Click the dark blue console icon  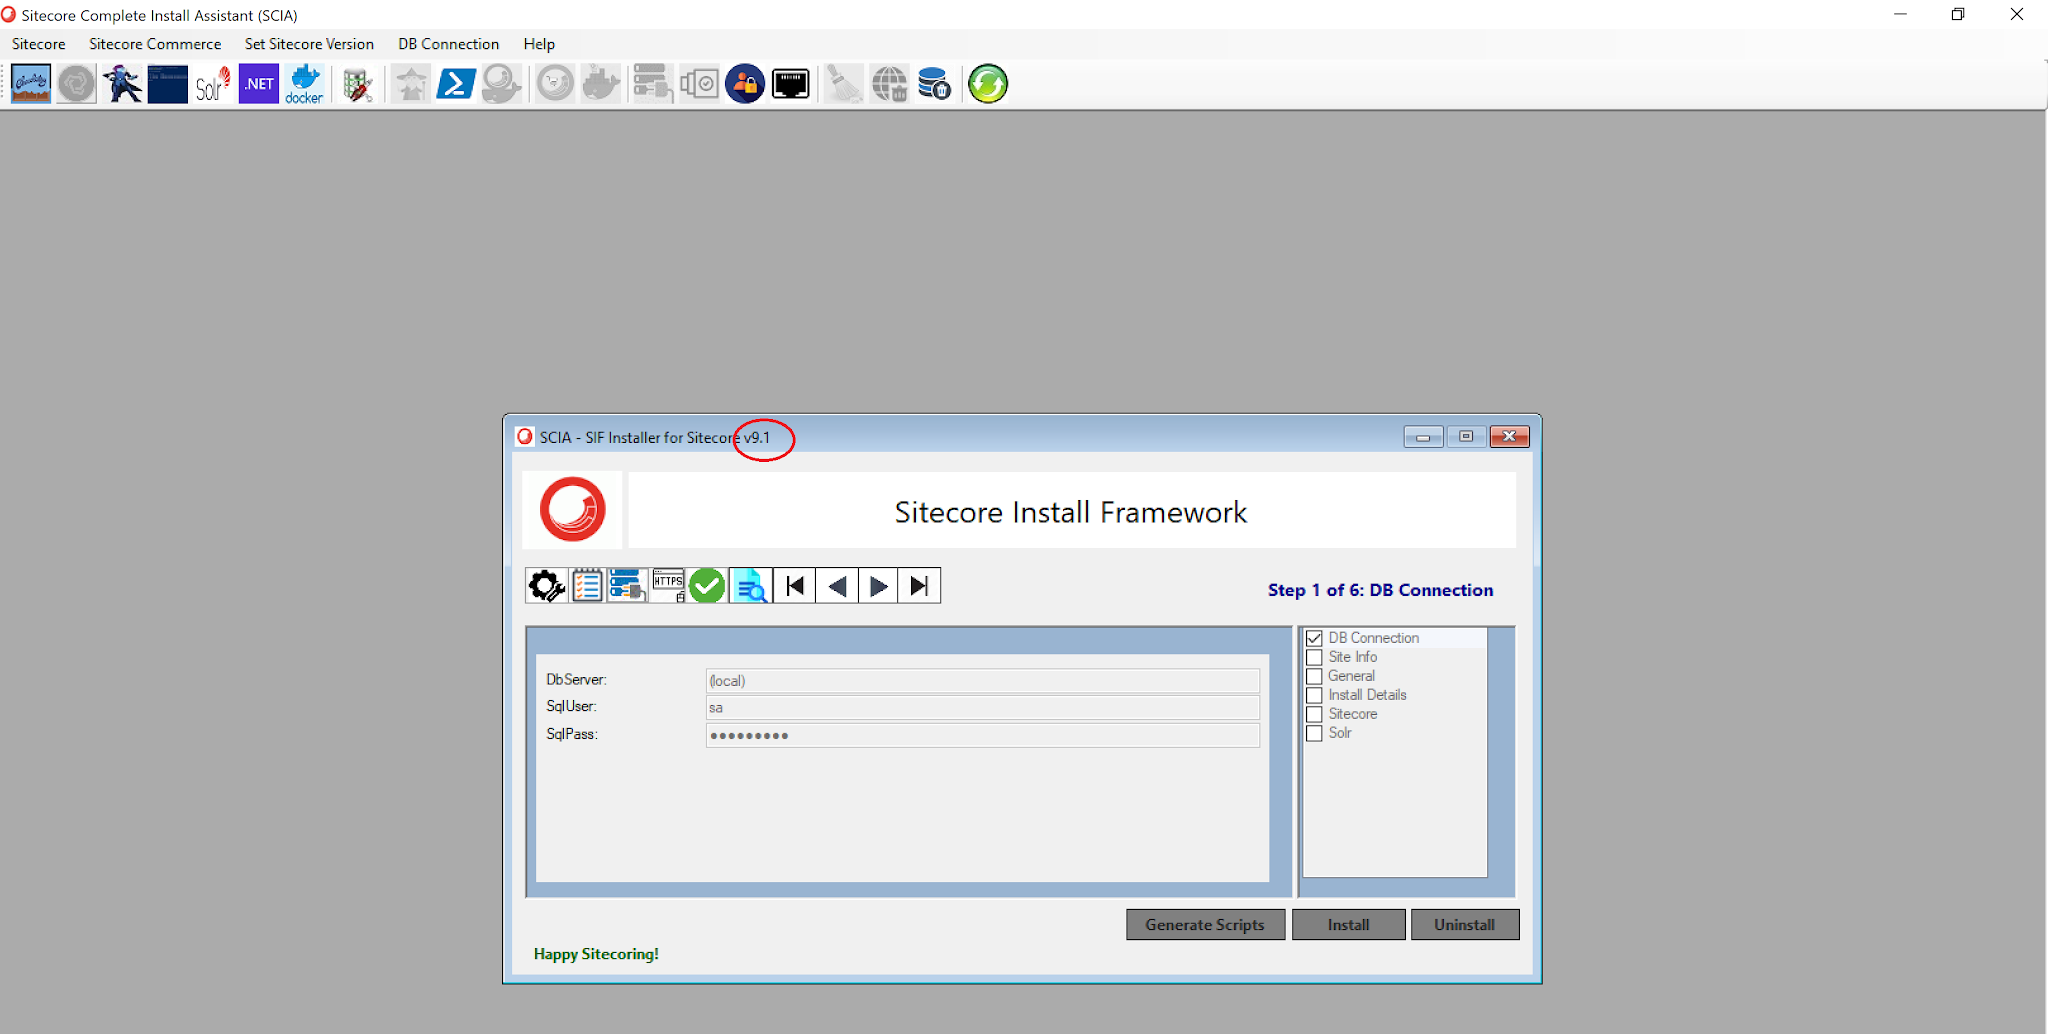tap(167, 84)
